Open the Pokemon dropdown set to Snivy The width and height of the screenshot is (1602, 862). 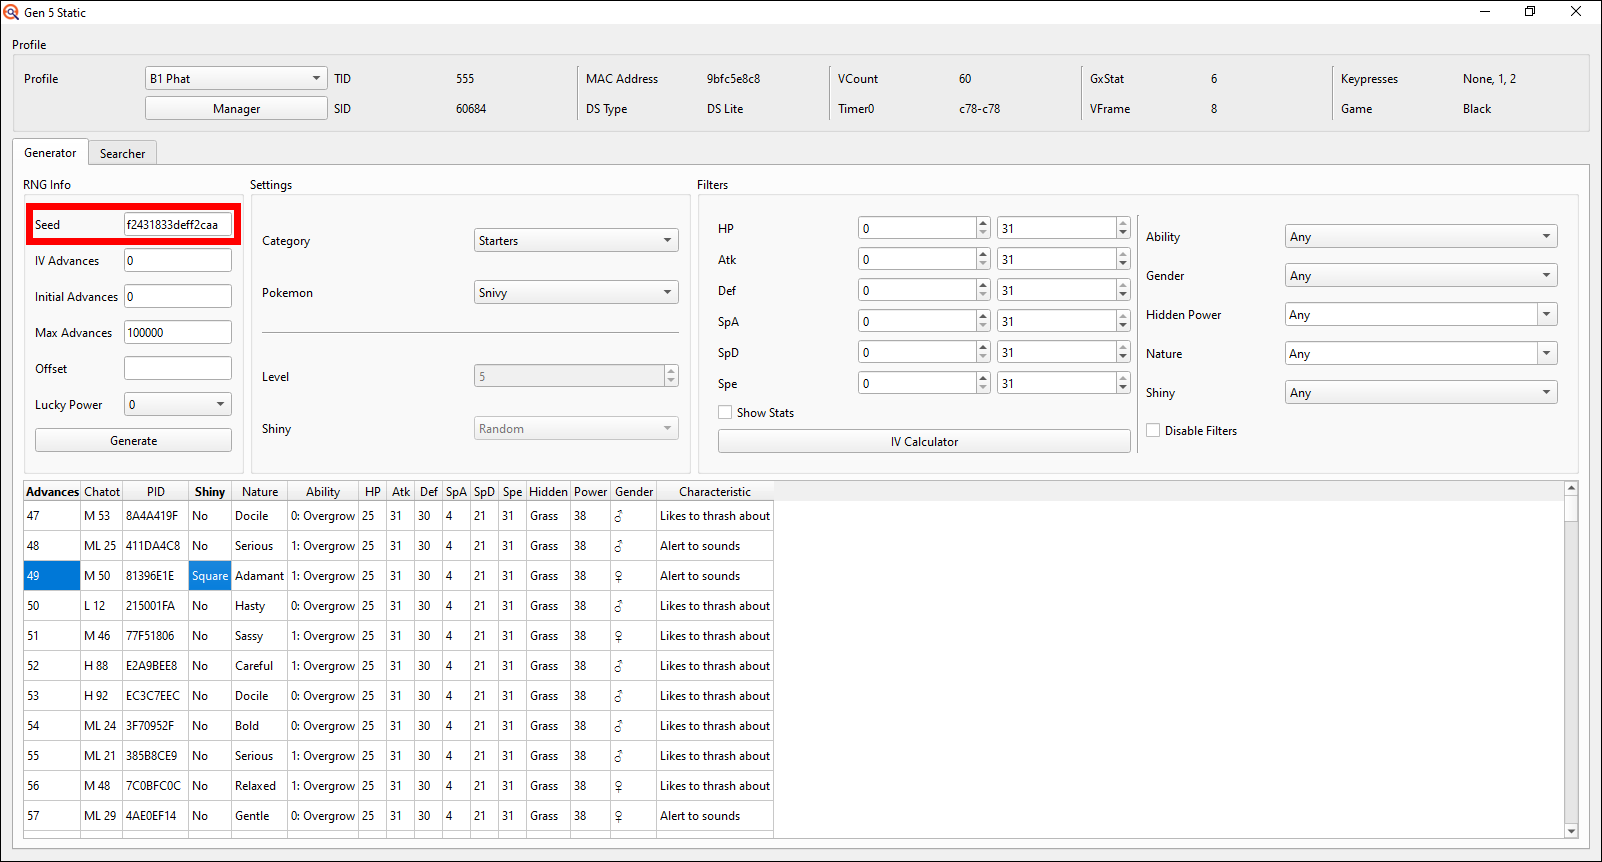coord(576,292)
